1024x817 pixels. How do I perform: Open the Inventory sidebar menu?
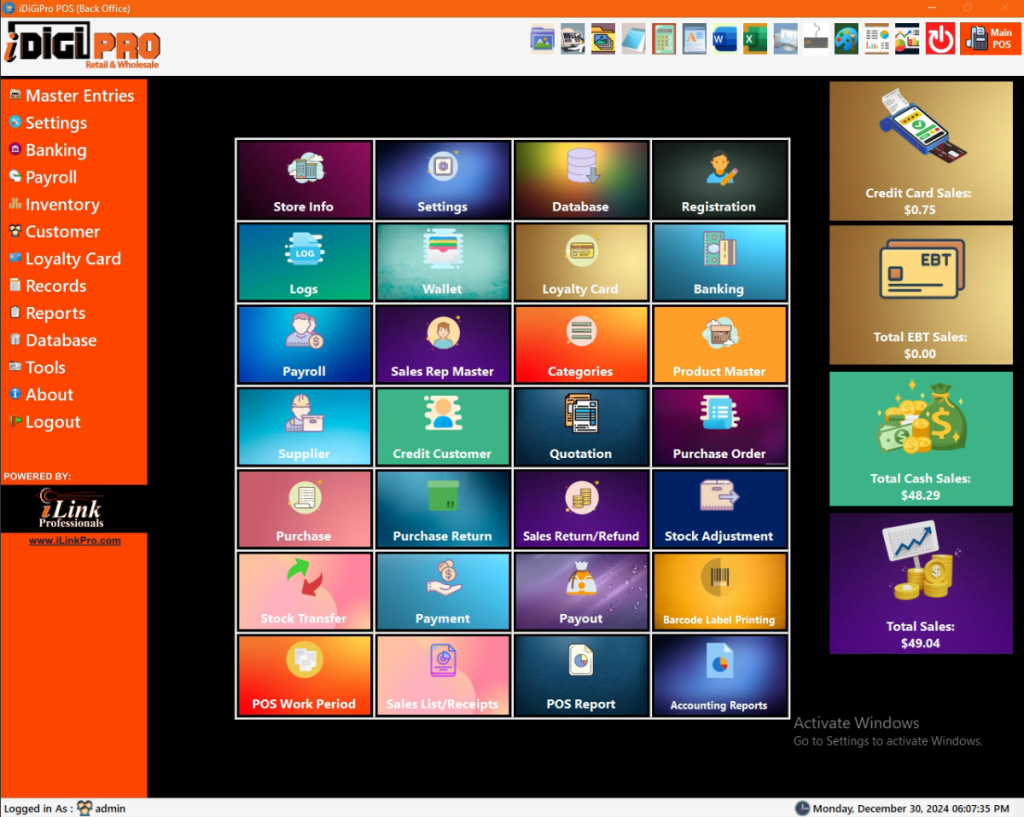point(55,204)
